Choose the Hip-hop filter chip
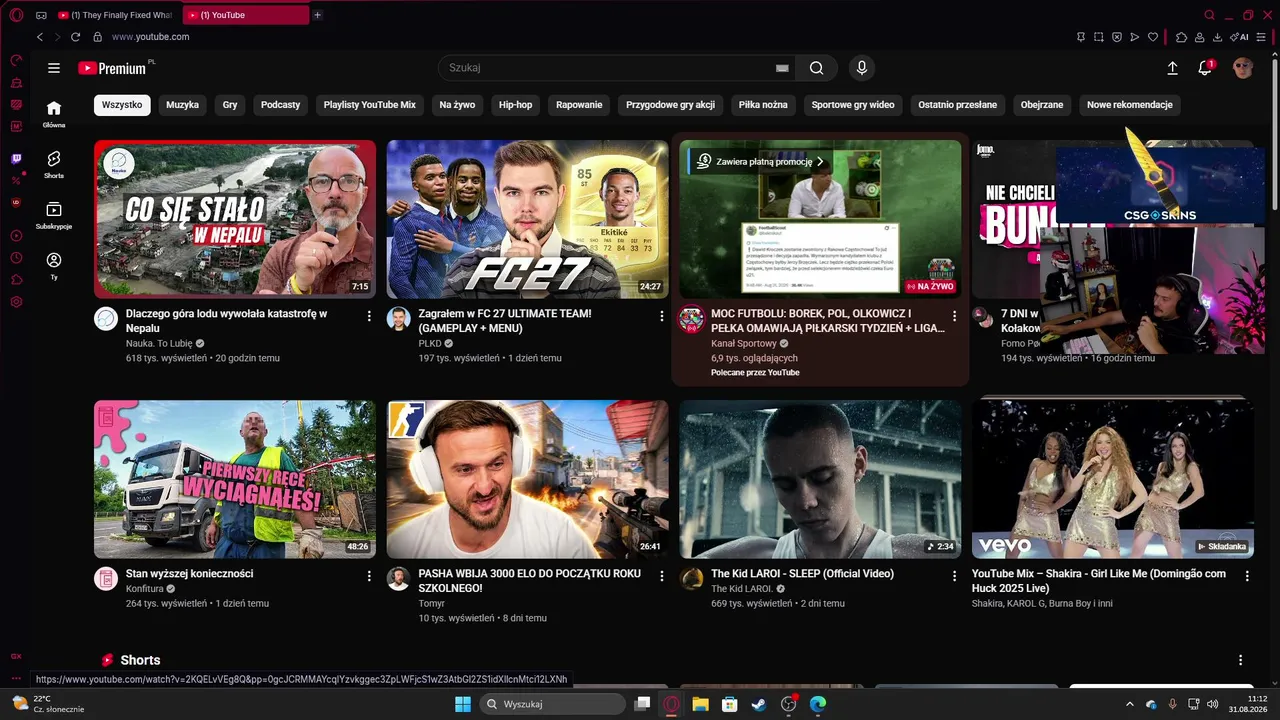 (516, 105)
